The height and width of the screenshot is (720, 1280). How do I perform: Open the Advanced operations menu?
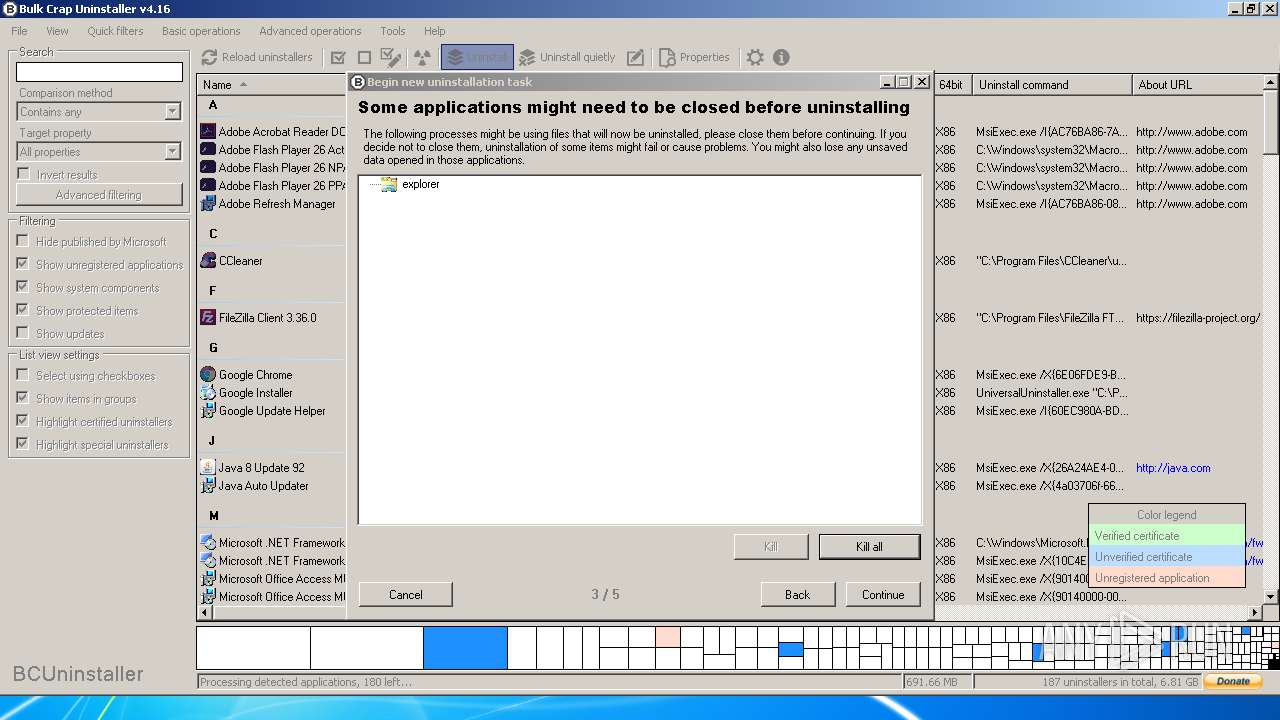tap(310, 31)
